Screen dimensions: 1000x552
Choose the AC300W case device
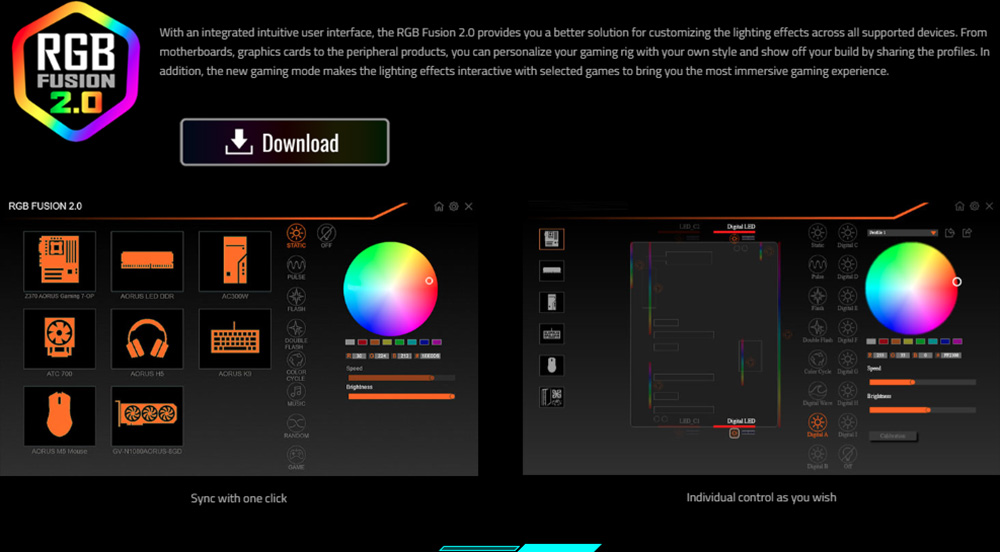tap(235, 261)
